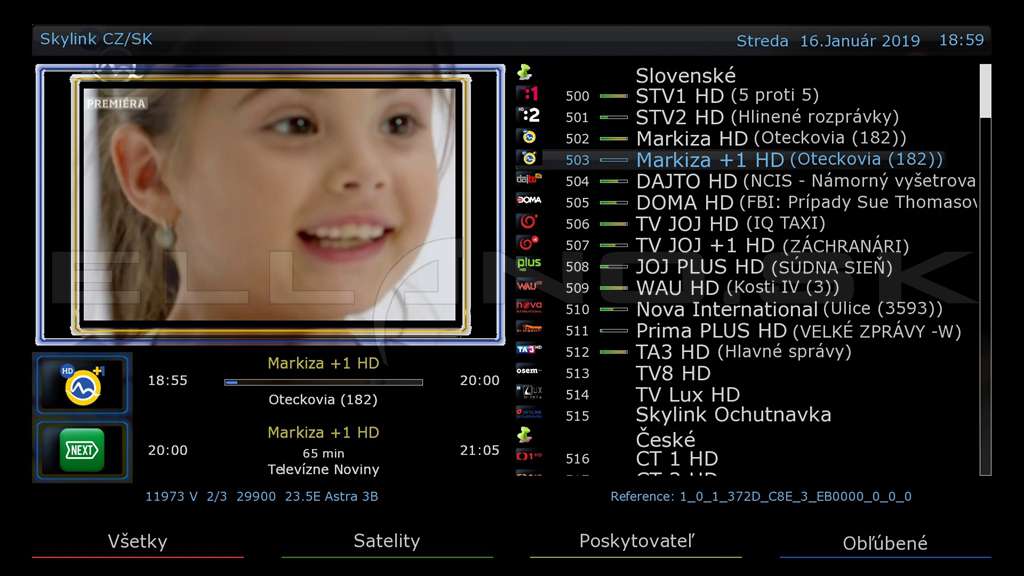The height and width of the screenshot is (576, 1024).
Task: Click the Nova International channel logo
Action: [x=528, y=306]
